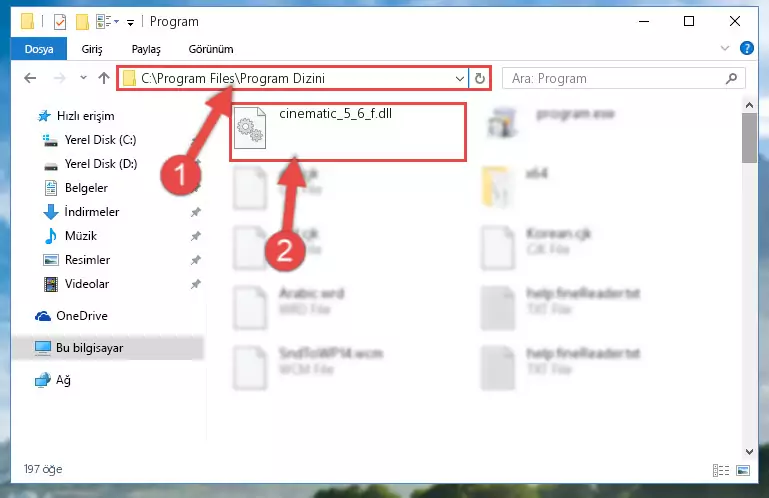Switch to large icons view icon

(x=743, y=471)
